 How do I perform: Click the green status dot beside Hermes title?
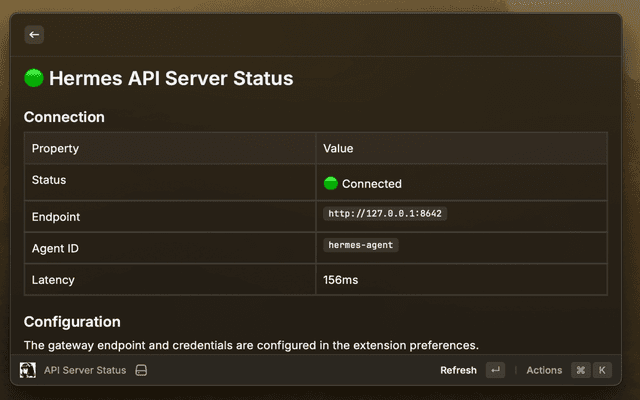click(x=34, y=78)
